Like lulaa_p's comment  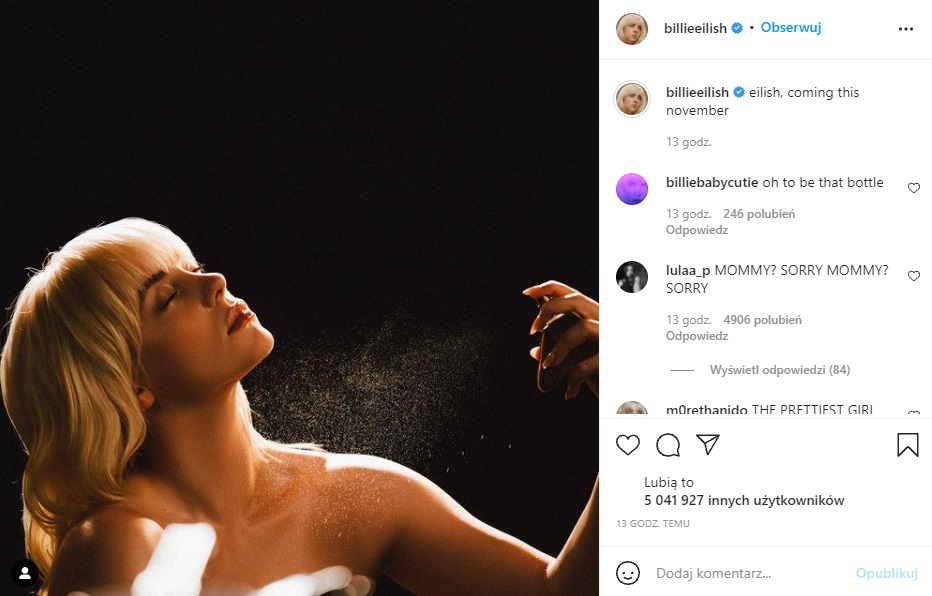tap(913, 276)
